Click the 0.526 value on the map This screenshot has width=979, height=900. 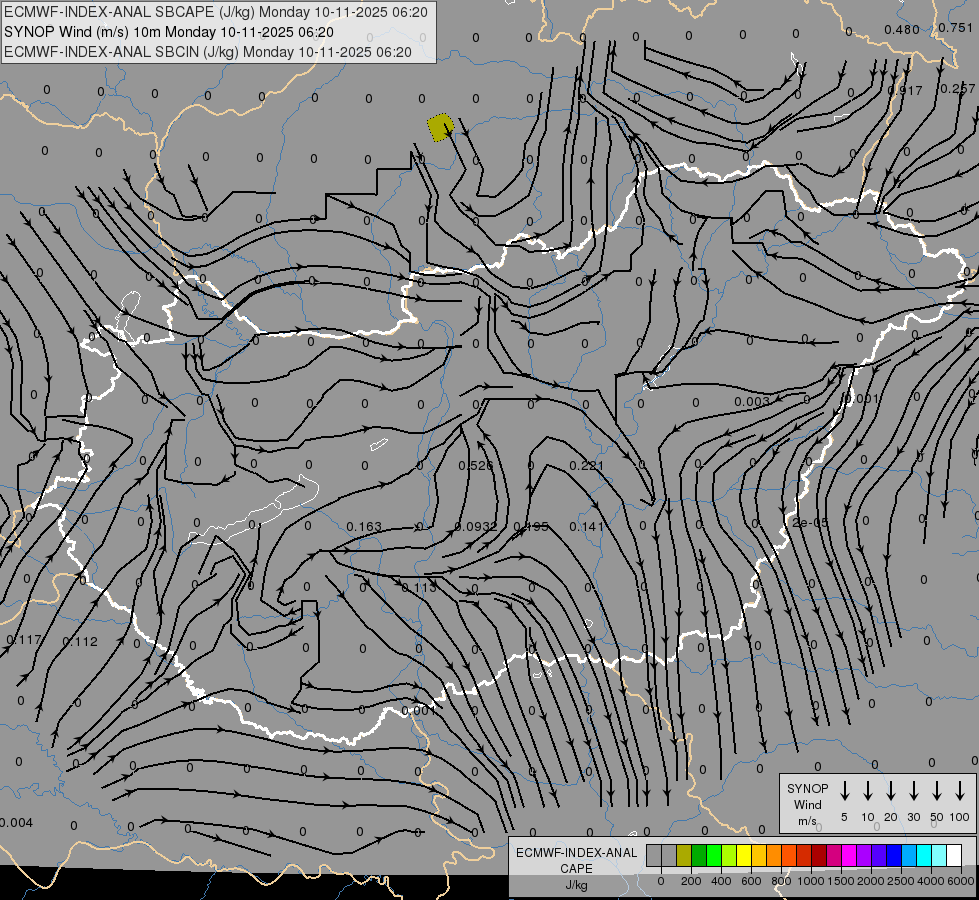click(x=476, y=465)
